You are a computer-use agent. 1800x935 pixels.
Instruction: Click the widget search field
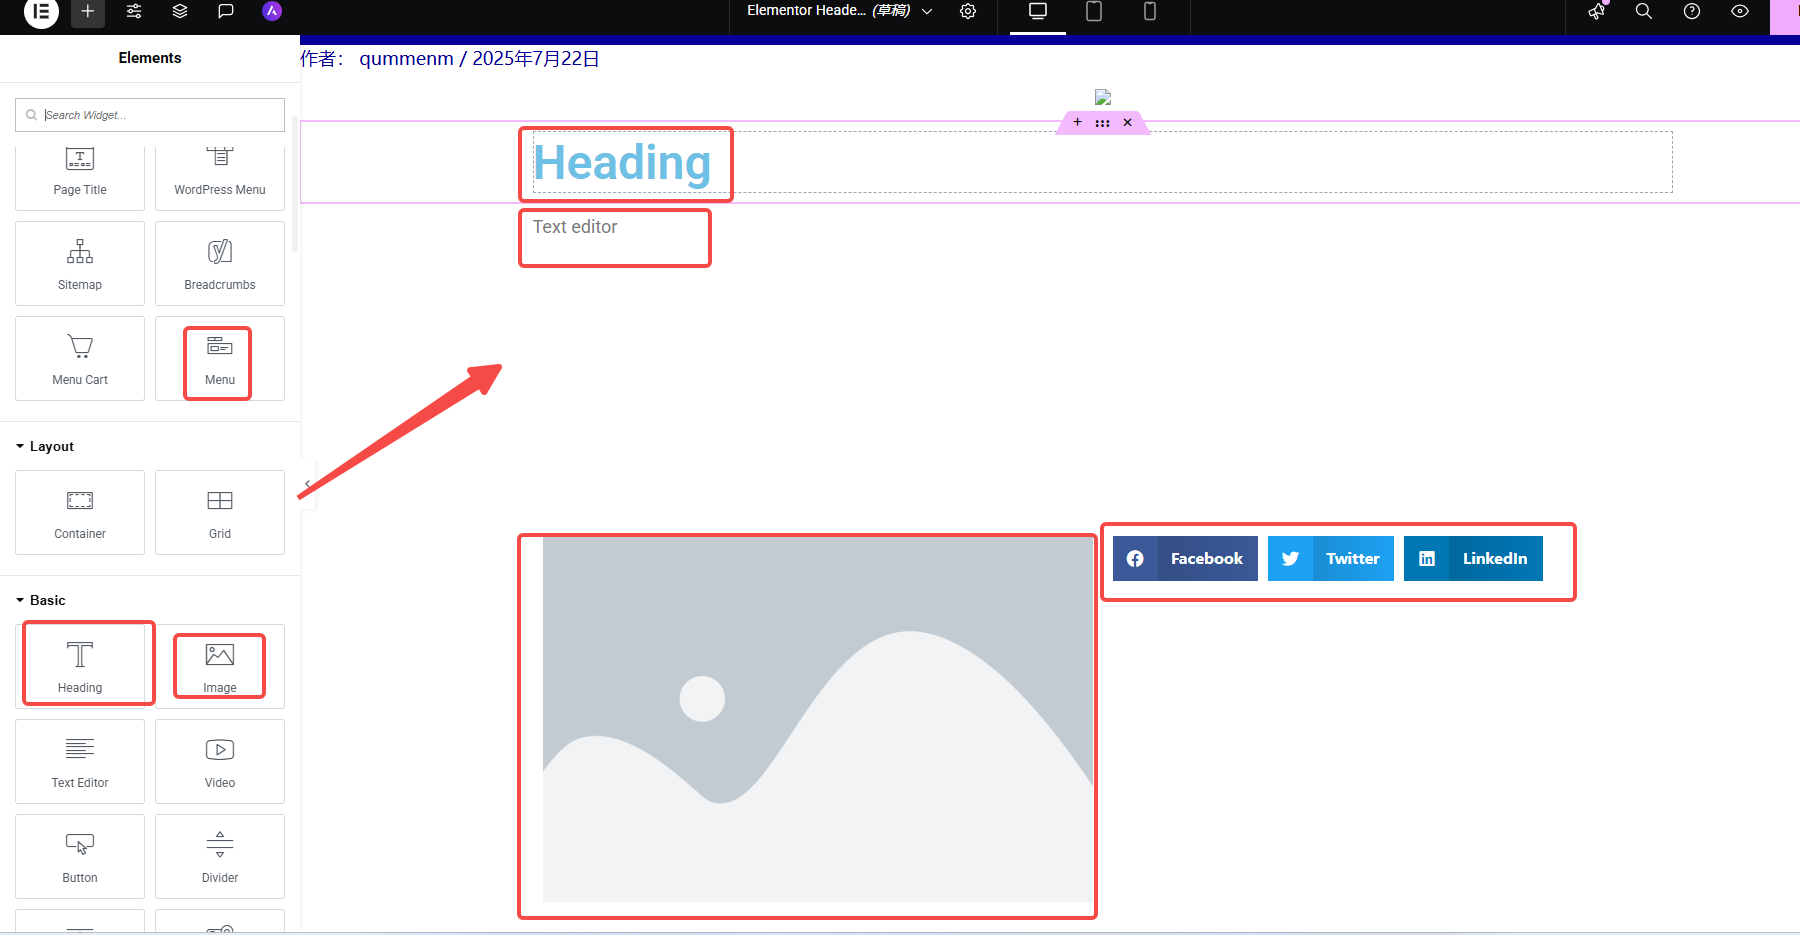[x=150, y=114]
